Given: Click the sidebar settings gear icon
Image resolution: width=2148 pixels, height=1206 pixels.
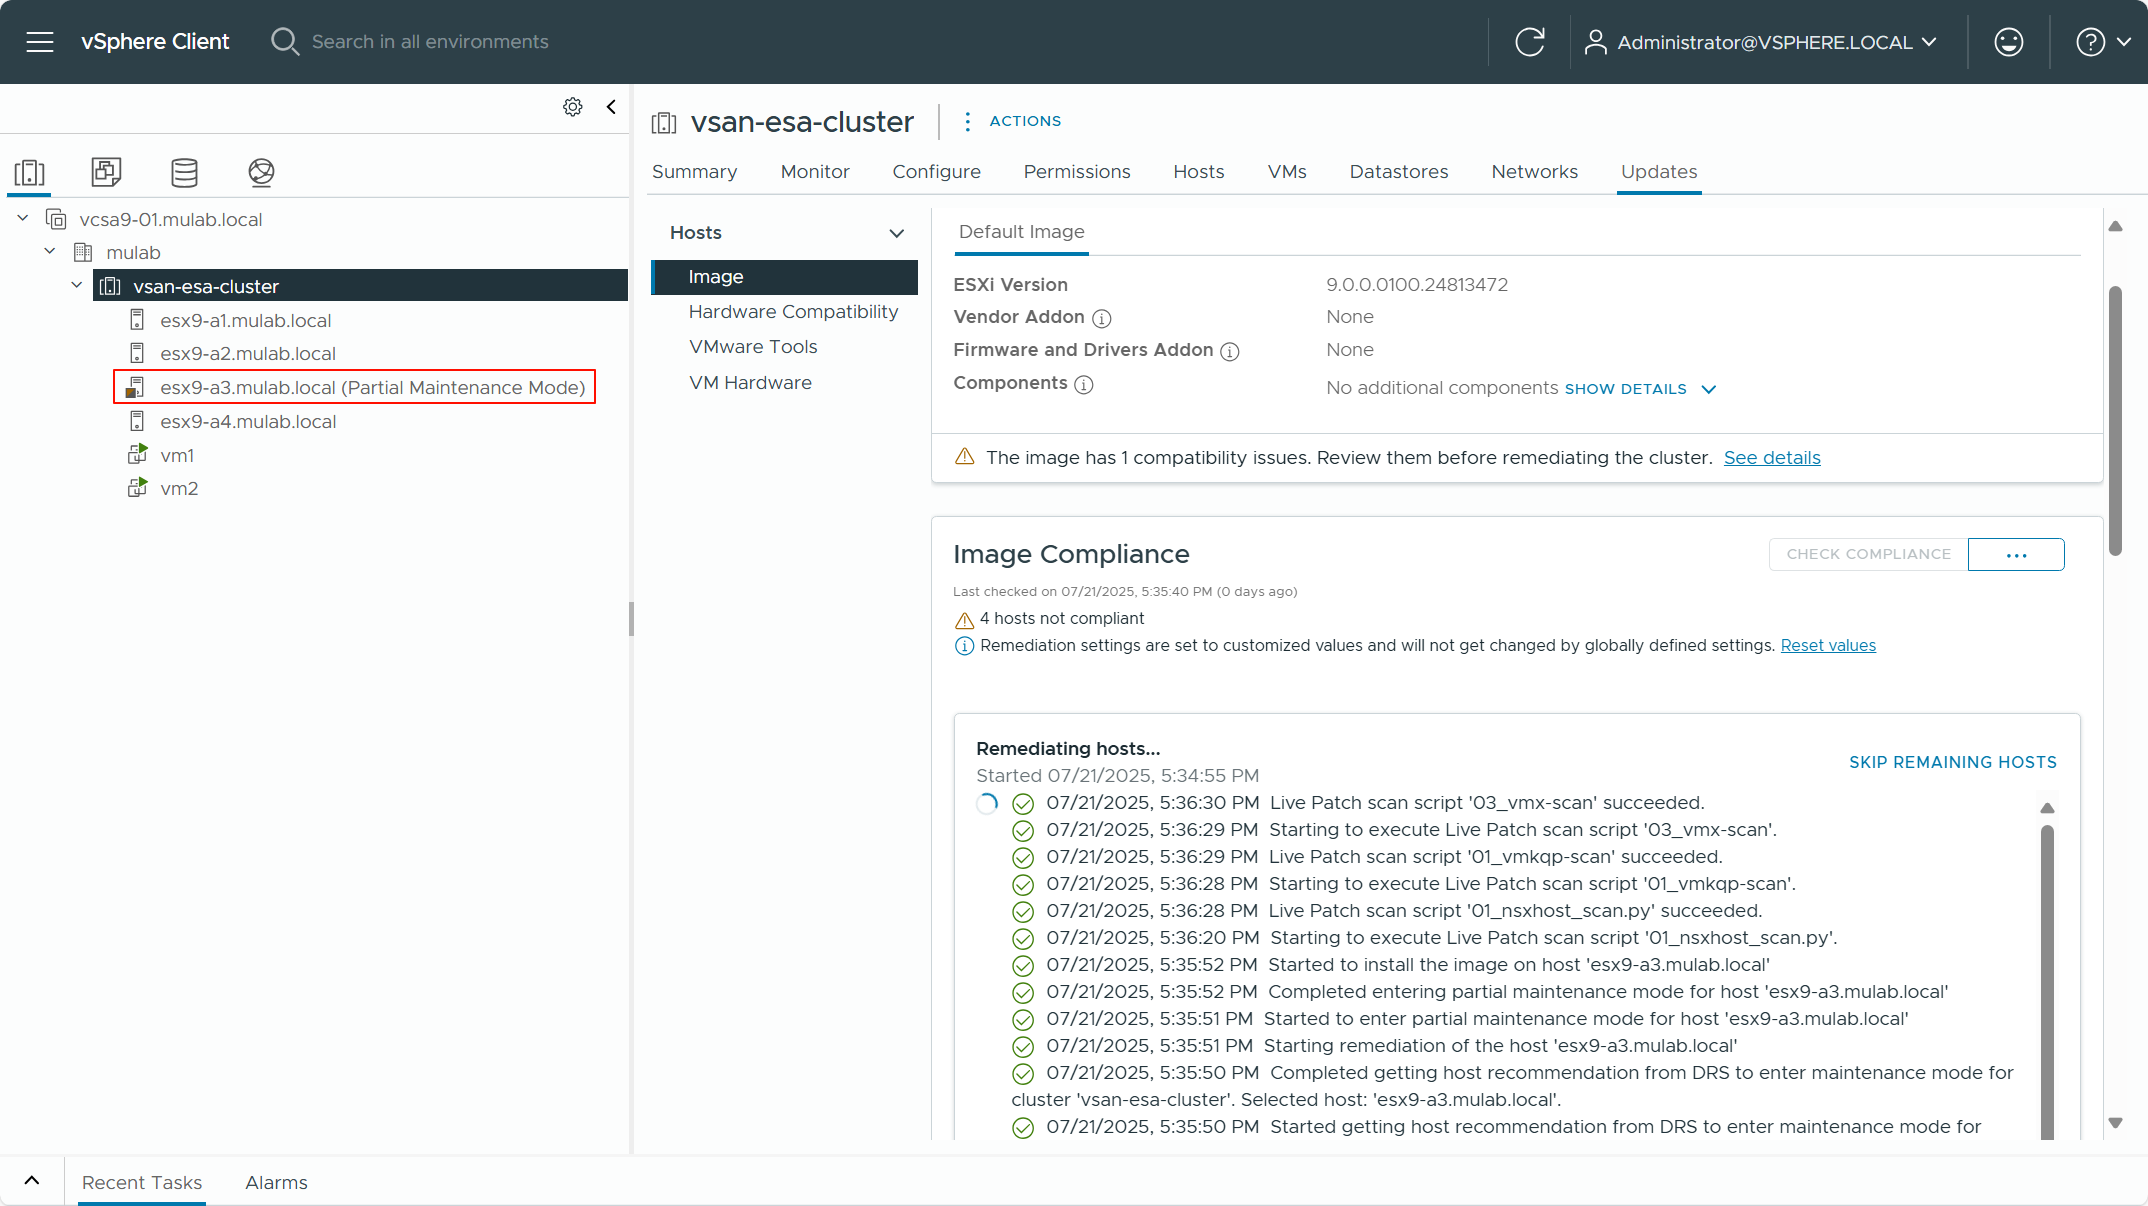Looking at the screenshot, I should (x=572, y=107).
